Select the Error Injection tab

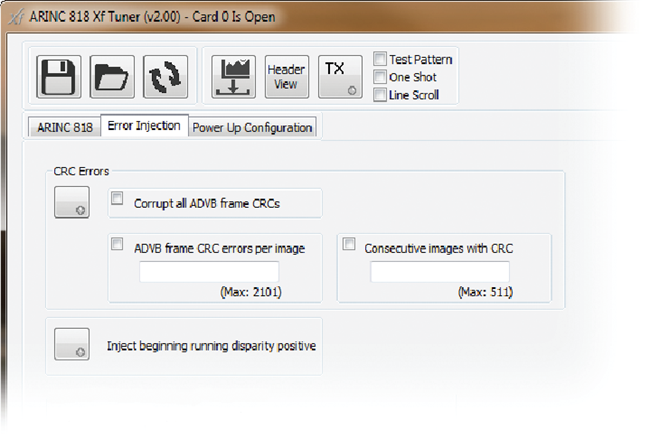tap(144, 126)
